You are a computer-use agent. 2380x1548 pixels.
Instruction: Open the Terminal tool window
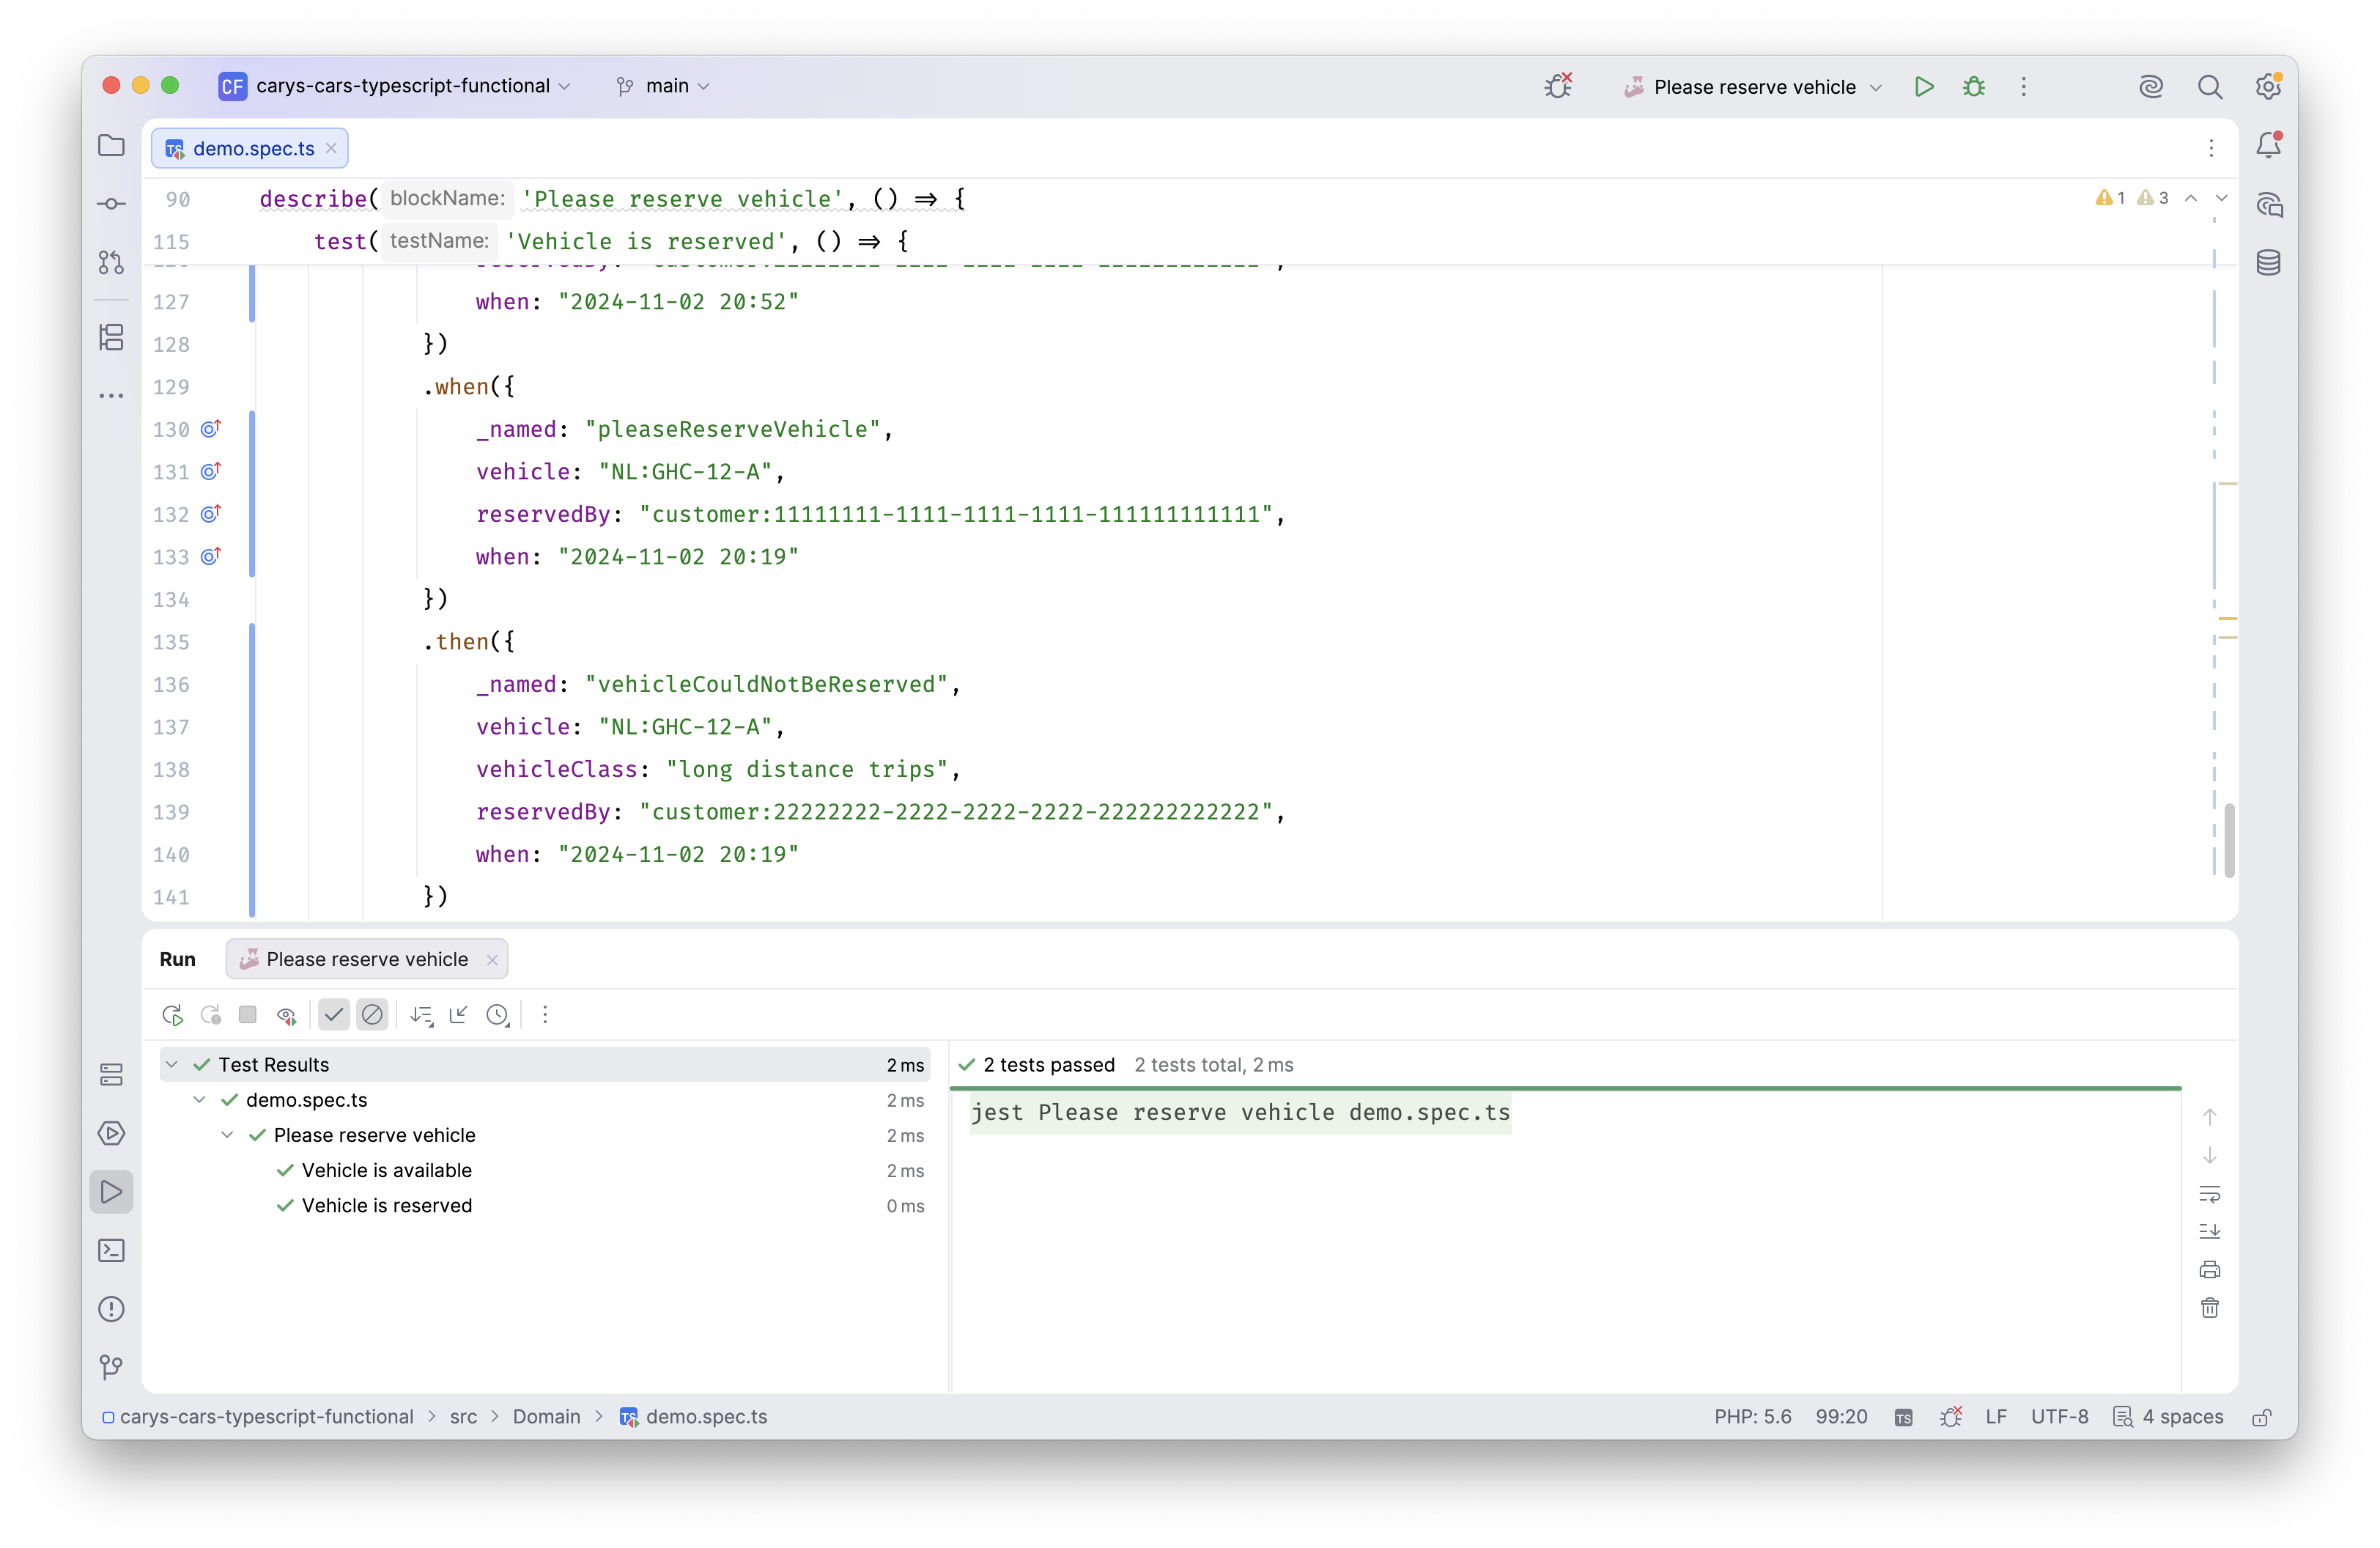pyautogui.click(x=111, y=1251)
